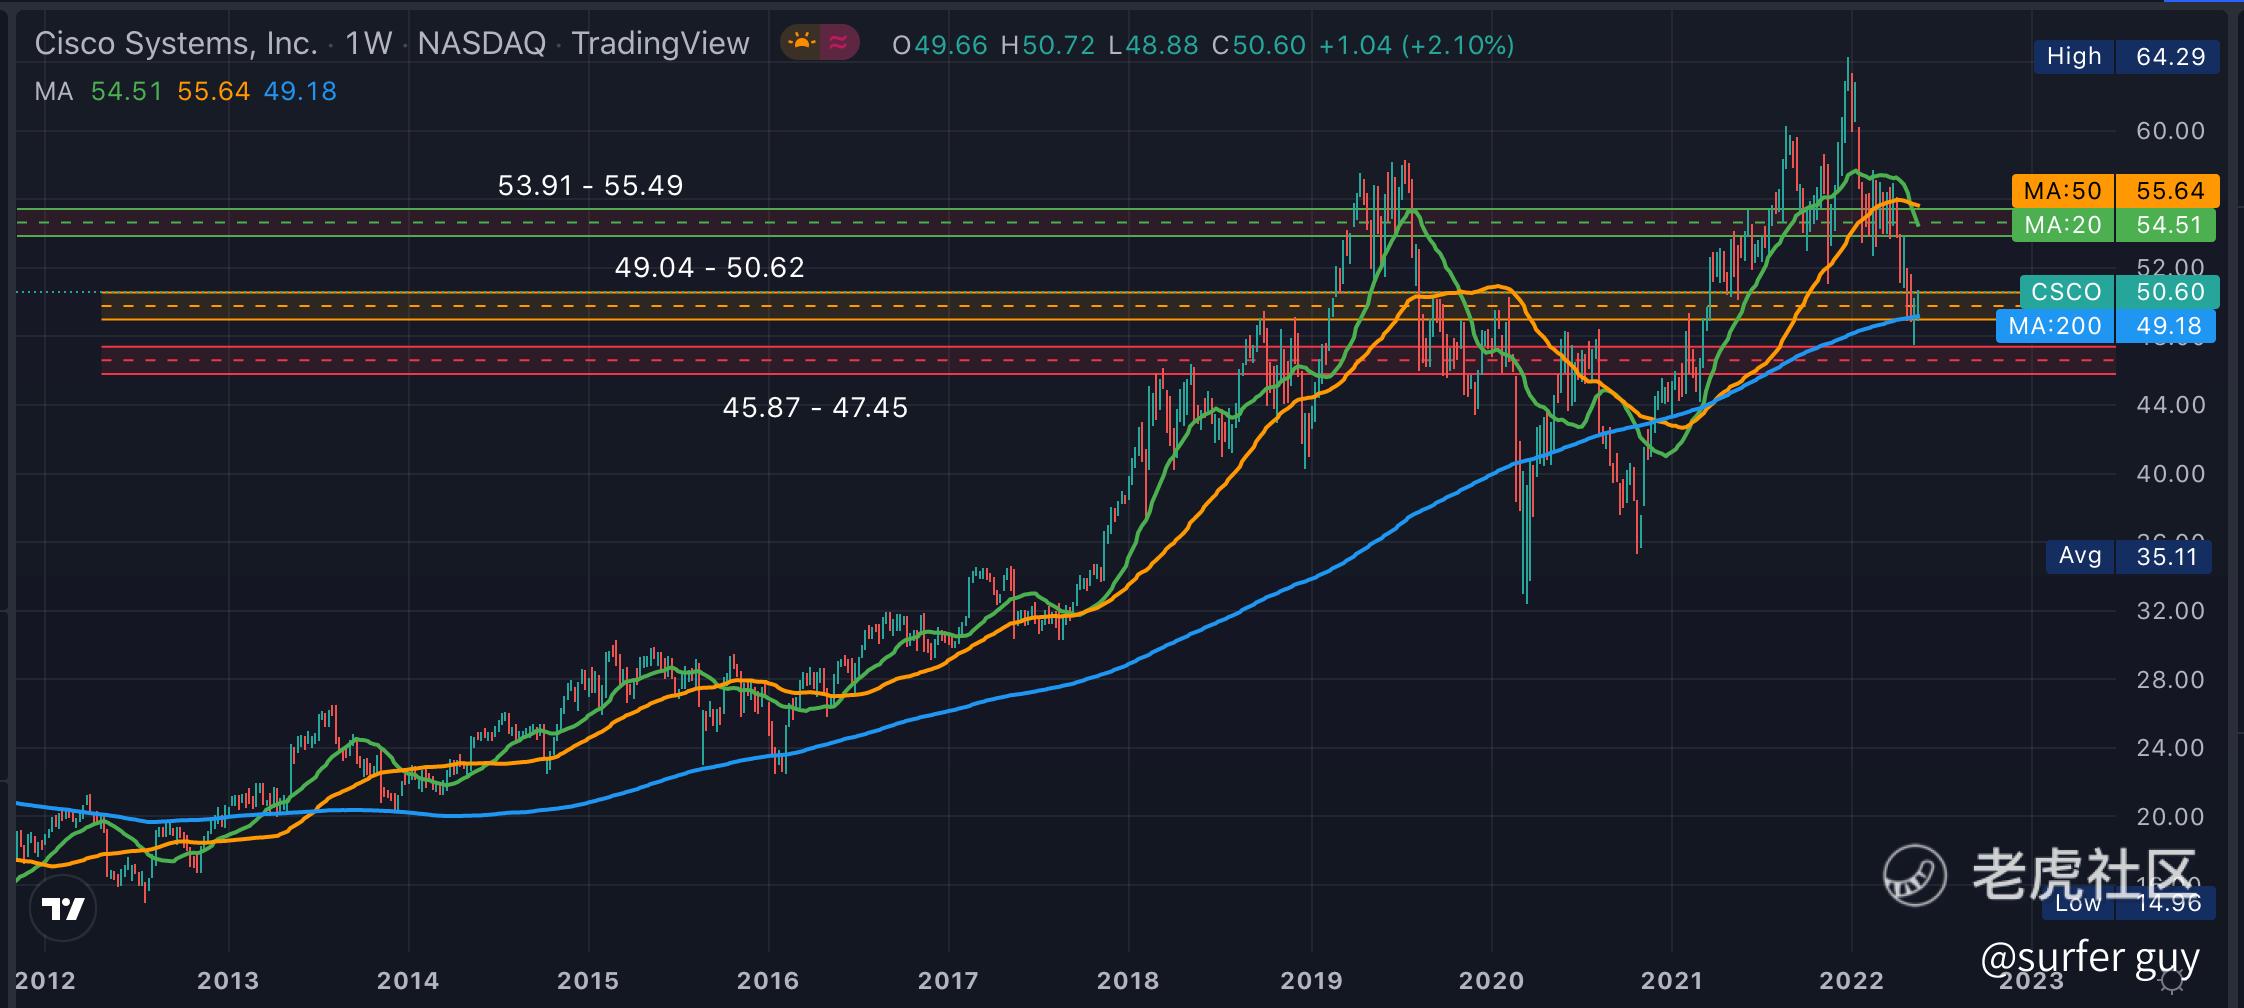The image size is (2244, 1008).
Task: Change the 1W interval in the header
Action: coord(368,44)
